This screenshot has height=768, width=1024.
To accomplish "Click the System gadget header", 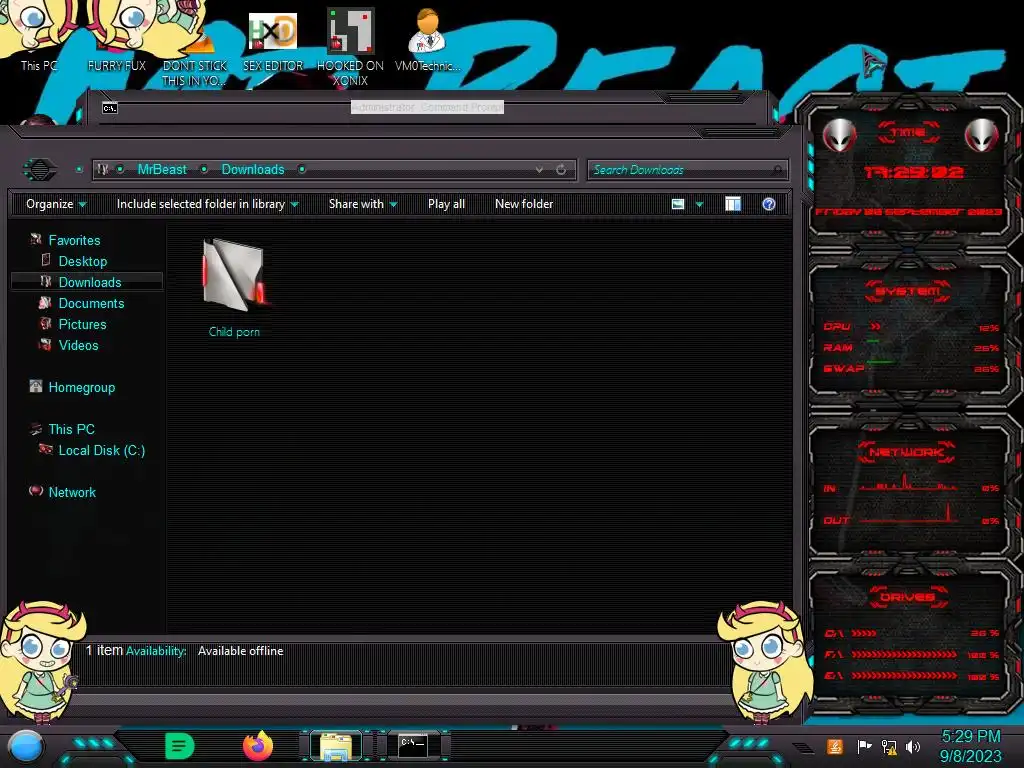I will click(908, 291).
